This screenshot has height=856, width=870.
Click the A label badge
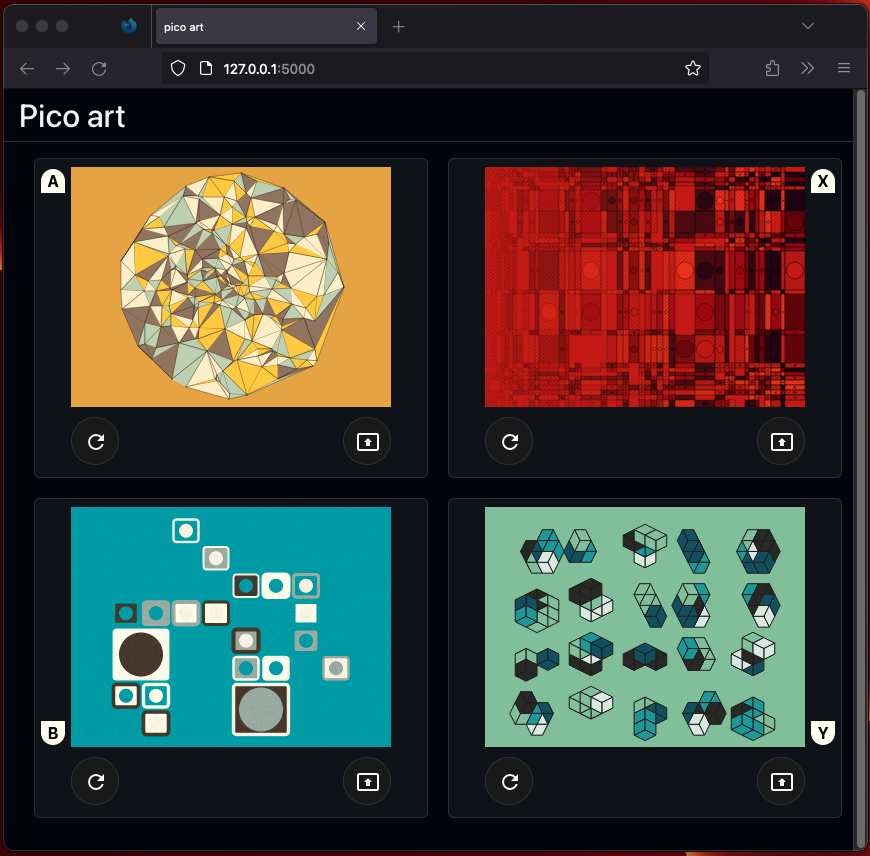click(53, 181)
